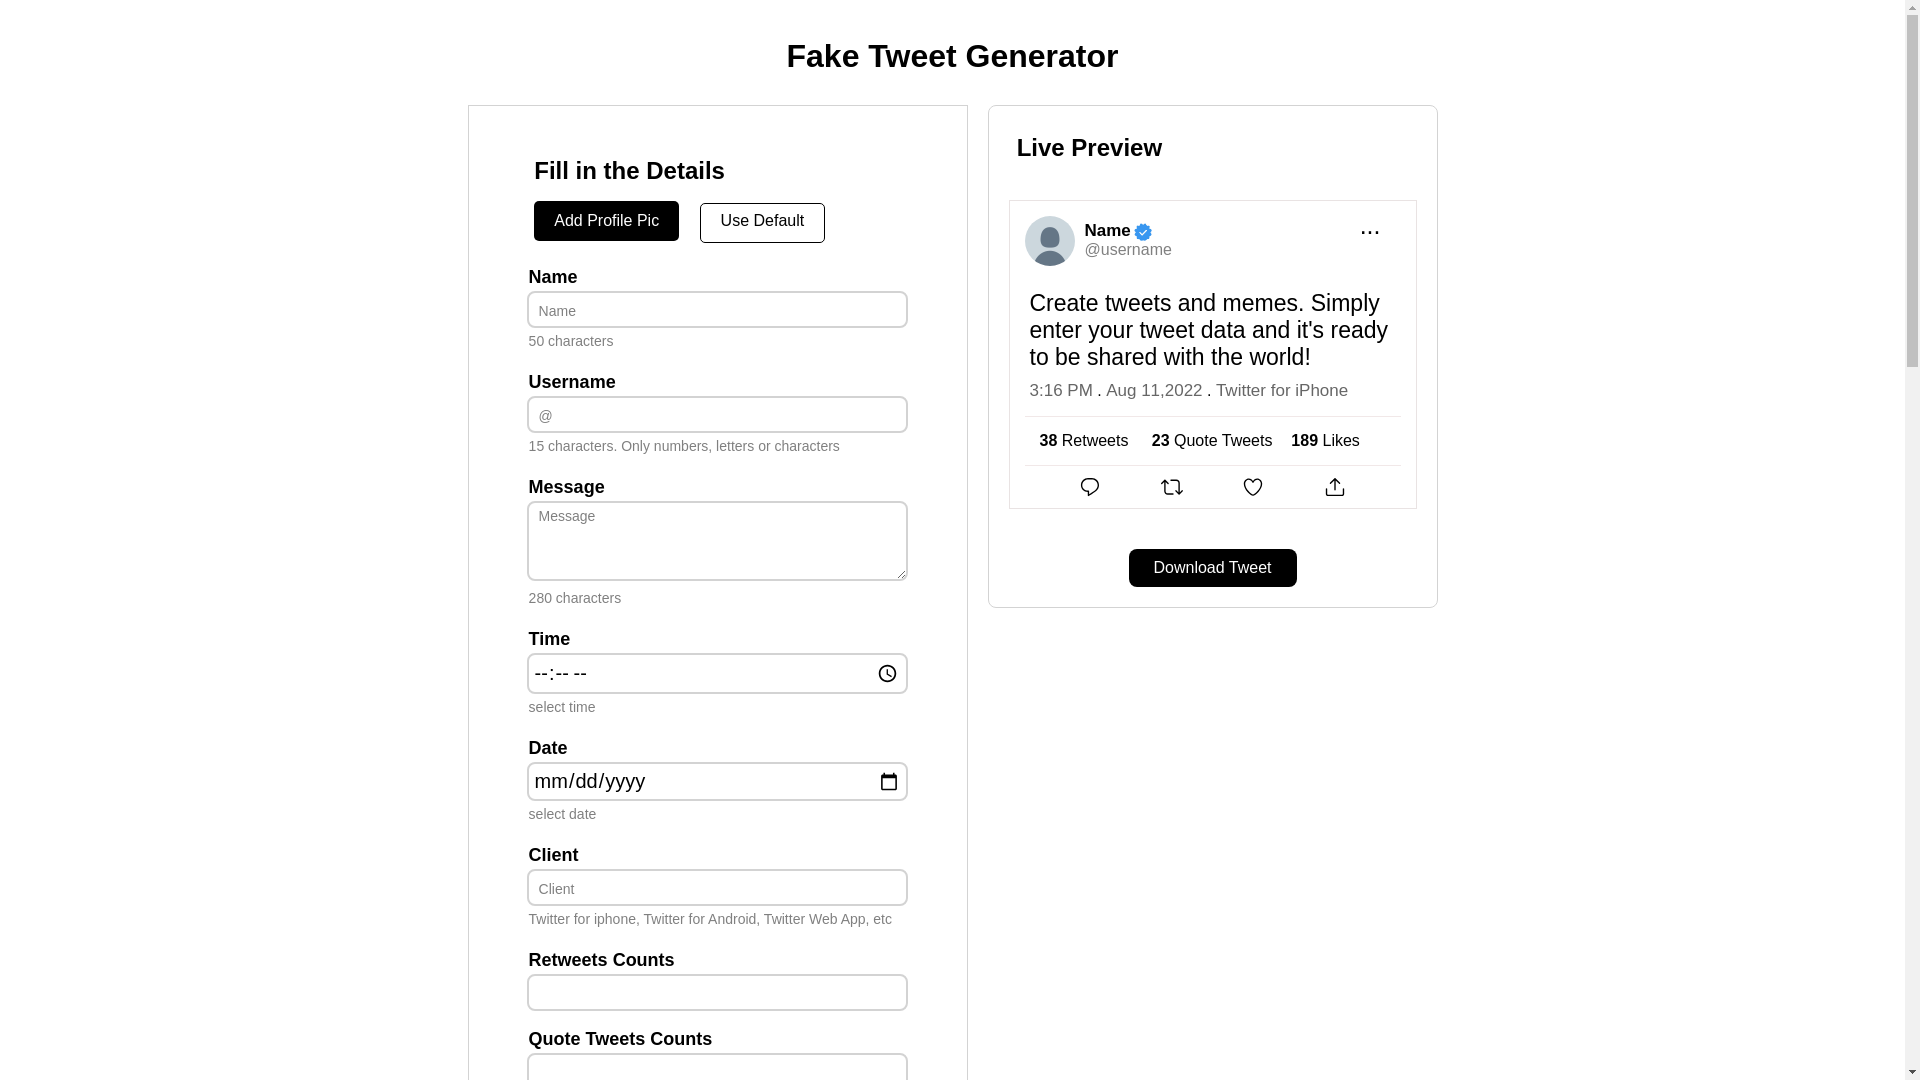The image size is (1920, 1080).
Task: Focus the Quote Tweets Counts field
Action: coord(717,1067)
